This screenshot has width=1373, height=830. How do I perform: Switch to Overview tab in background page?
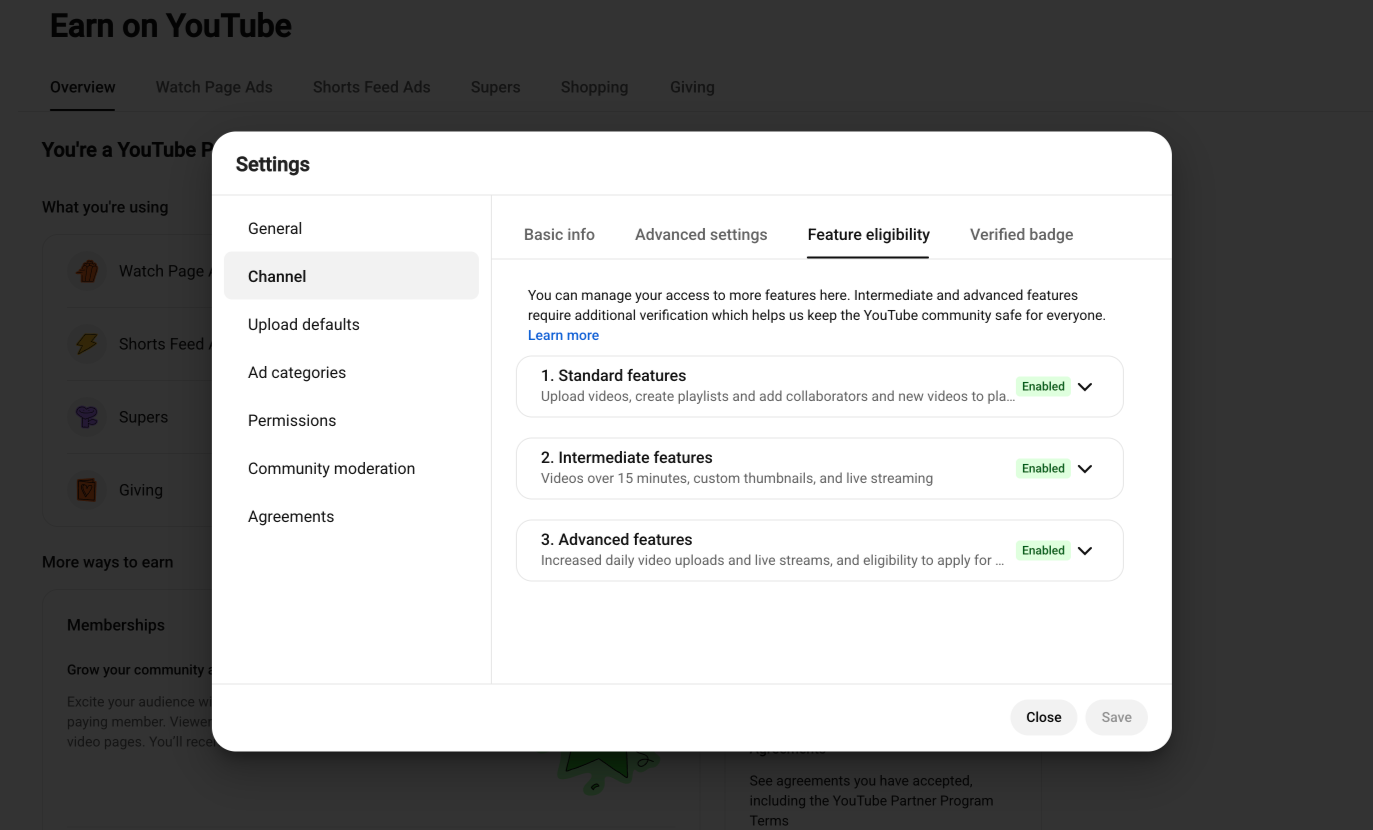83,87
